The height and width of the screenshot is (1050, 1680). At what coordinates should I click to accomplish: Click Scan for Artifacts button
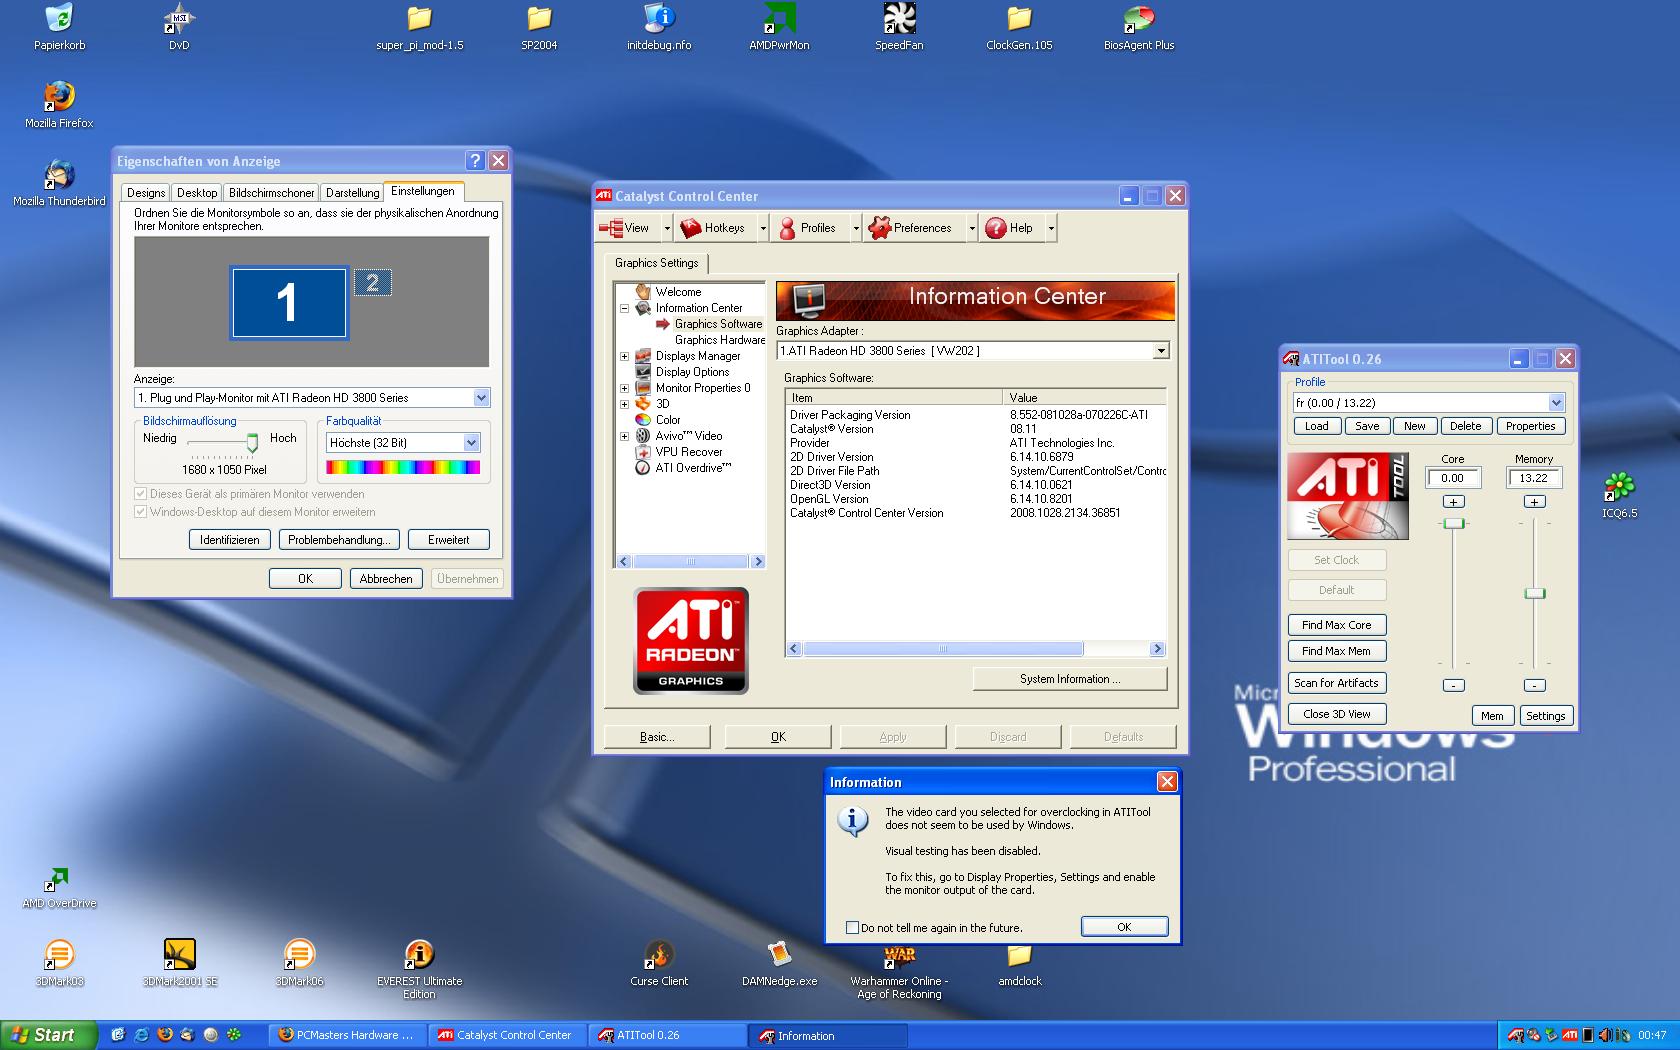click(1336, 683)
